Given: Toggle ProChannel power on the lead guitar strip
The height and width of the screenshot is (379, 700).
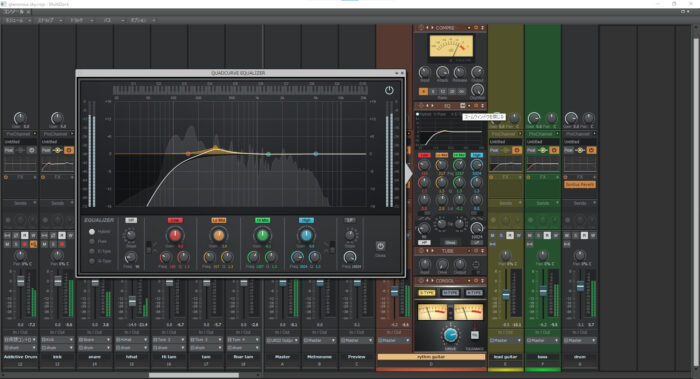Looking at the screenshot, I should 517,150.
